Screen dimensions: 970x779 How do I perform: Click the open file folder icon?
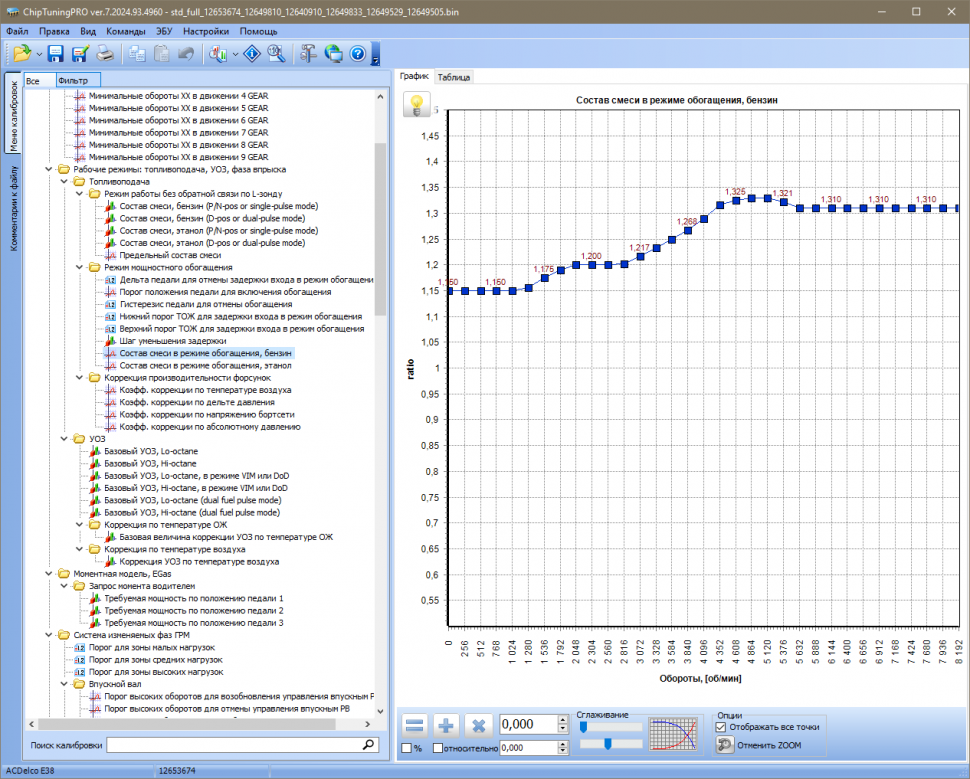[21, 54]
